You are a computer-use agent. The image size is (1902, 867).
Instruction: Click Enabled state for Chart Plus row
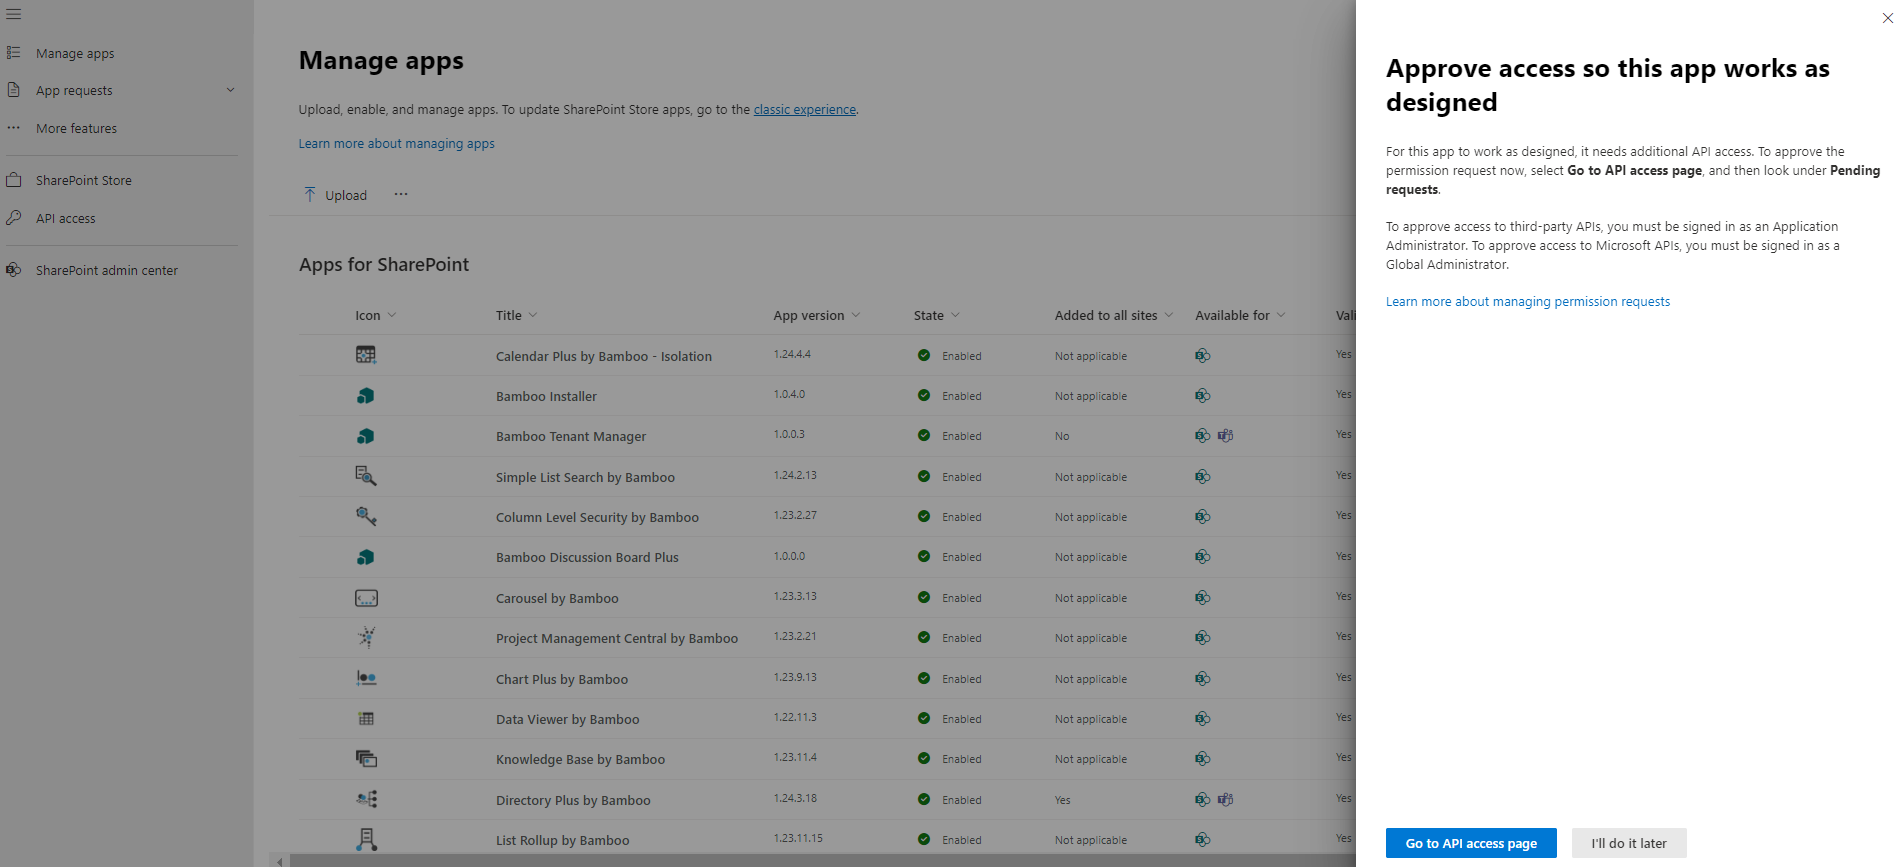coord(961,679)
